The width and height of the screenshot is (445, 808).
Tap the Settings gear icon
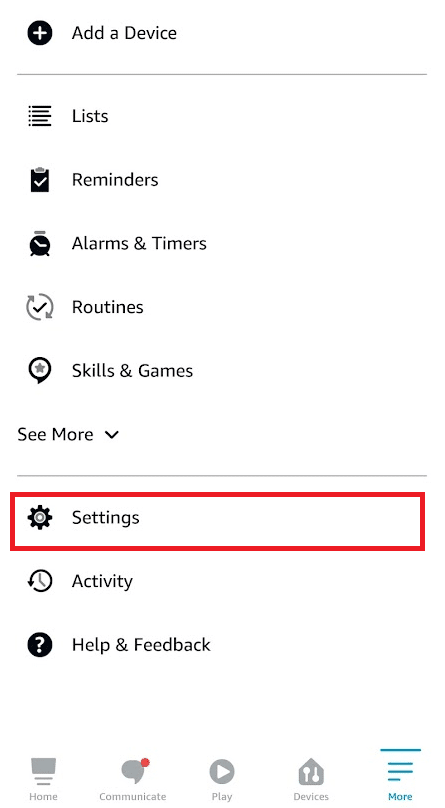(40, 517)
